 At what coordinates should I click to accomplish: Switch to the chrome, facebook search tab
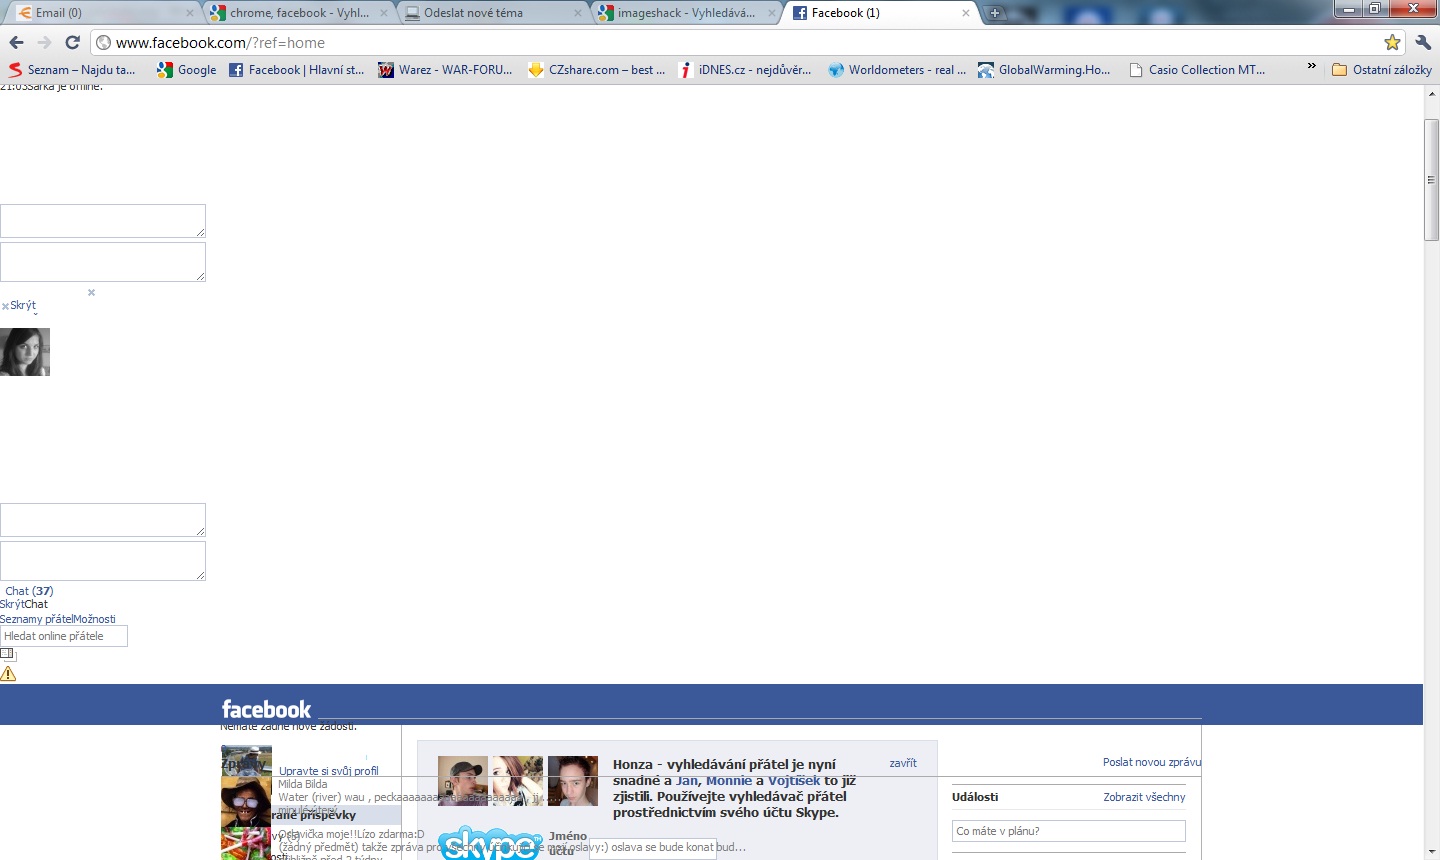[299, 13]
